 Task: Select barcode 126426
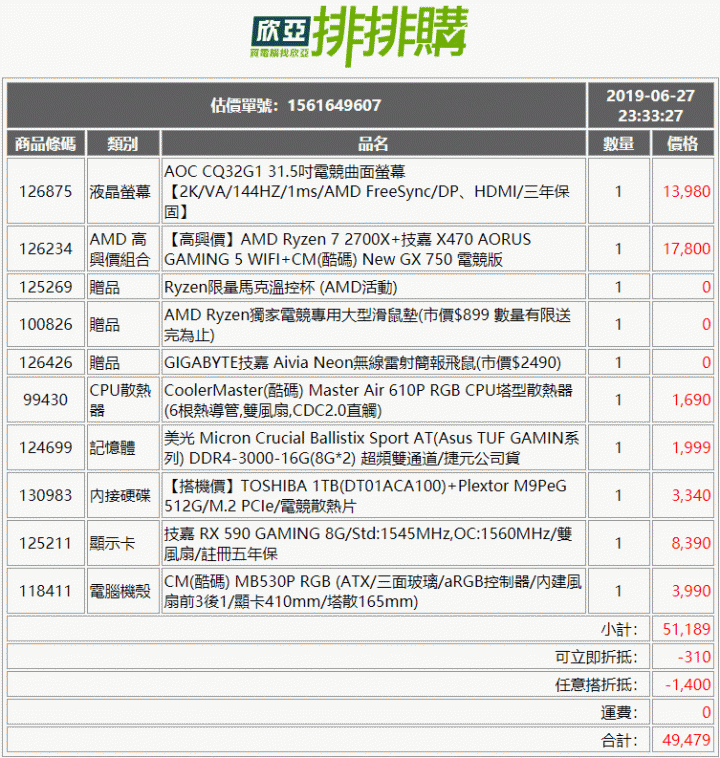click(x=45, y=362)
